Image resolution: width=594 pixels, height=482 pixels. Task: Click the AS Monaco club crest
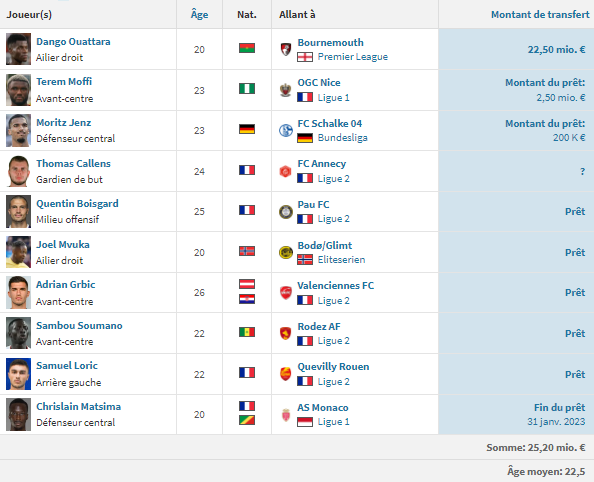286,415
